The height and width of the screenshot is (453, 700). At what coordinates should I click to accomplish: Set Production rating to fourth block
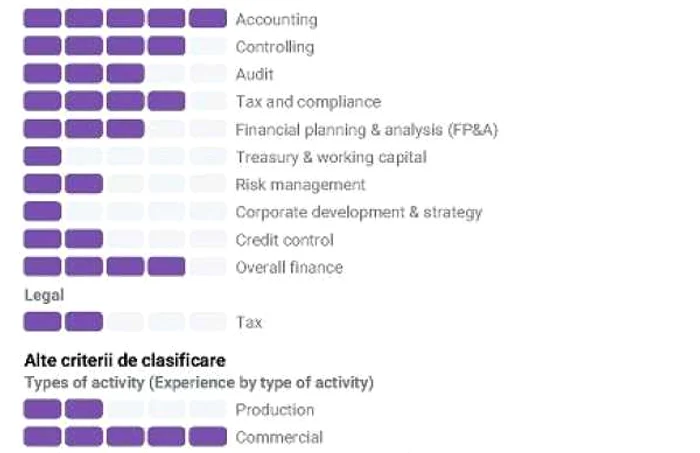167,409
